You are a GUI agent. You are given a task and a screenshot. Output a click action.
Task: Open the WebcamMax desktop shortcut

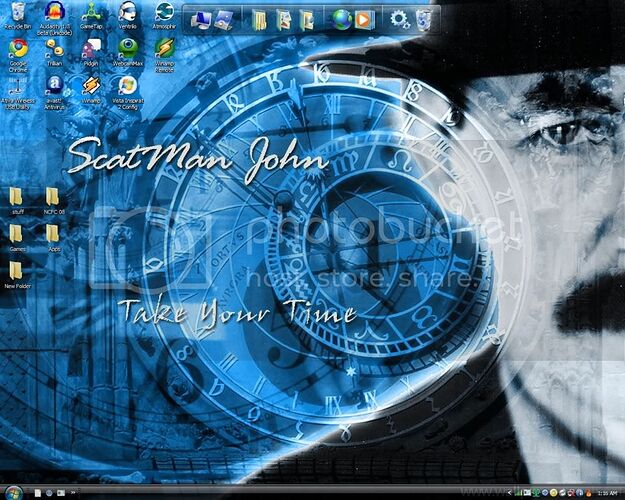(x=128, y=49)
